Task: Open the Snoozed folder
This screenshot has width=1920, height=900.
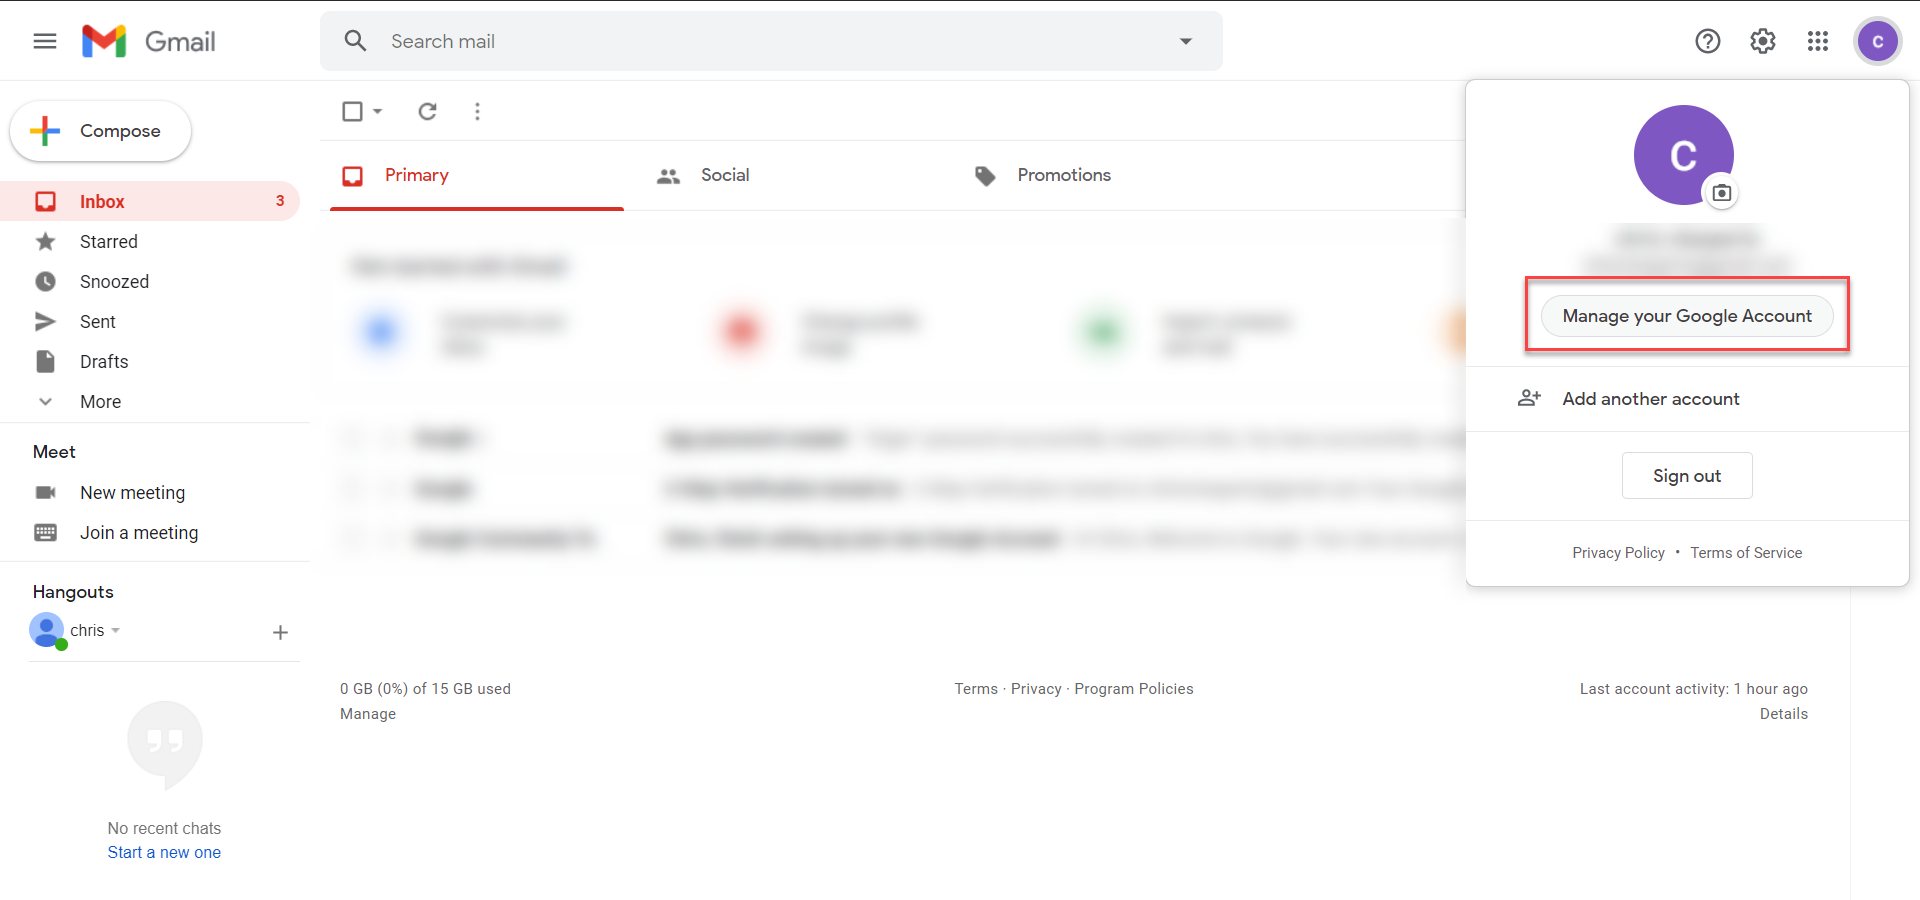Action: (x=150, y=281)
